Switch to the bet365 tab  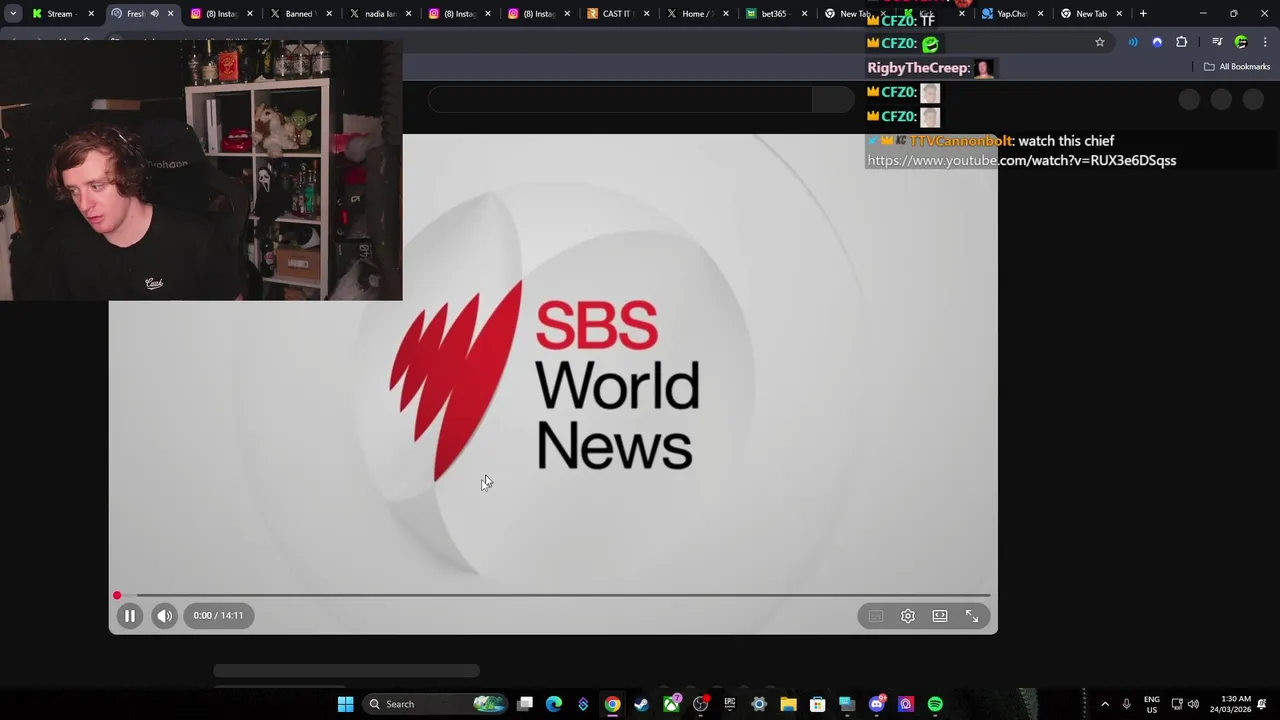pyautogui.click(x=775, y=14)
